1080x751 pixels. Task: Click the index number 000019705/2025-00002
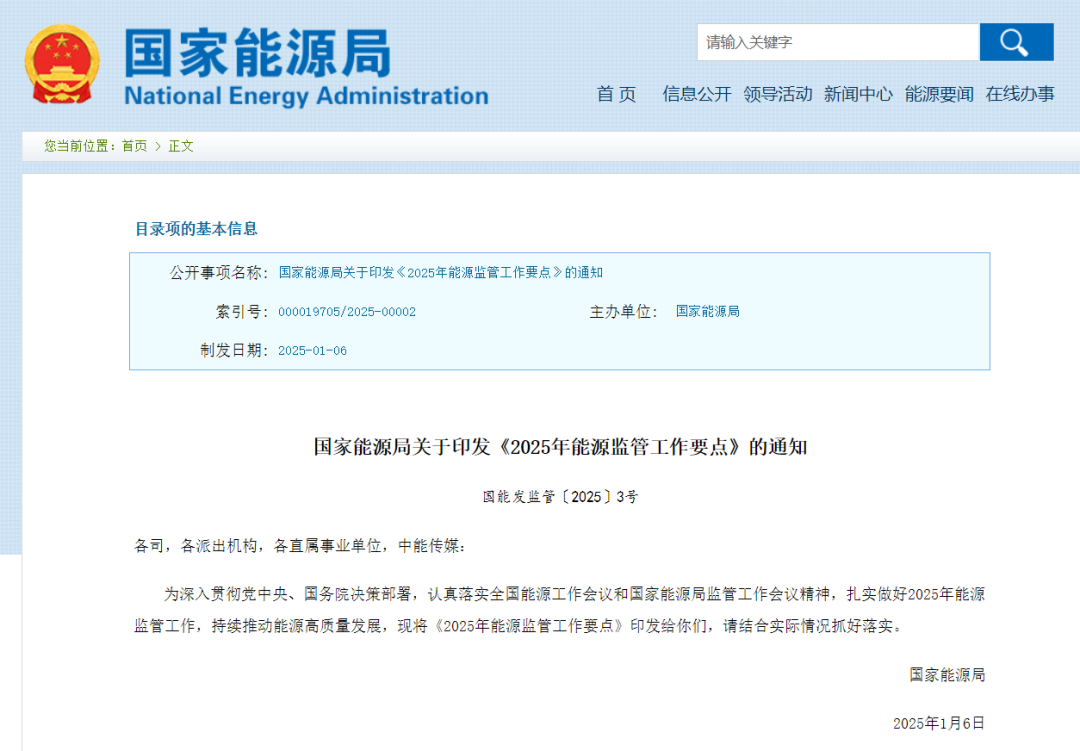(x=347, y=312)
